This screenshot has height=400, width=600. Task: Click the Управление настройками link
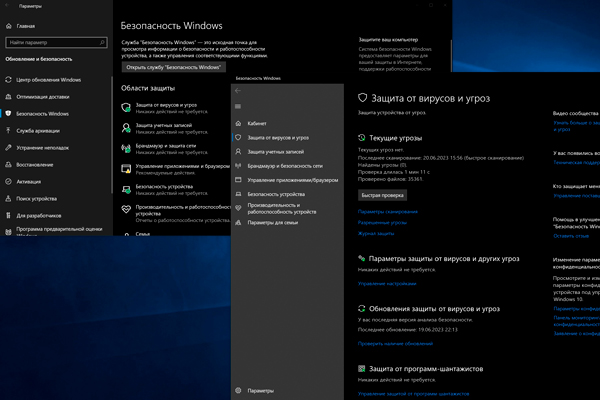coord(387,284)
